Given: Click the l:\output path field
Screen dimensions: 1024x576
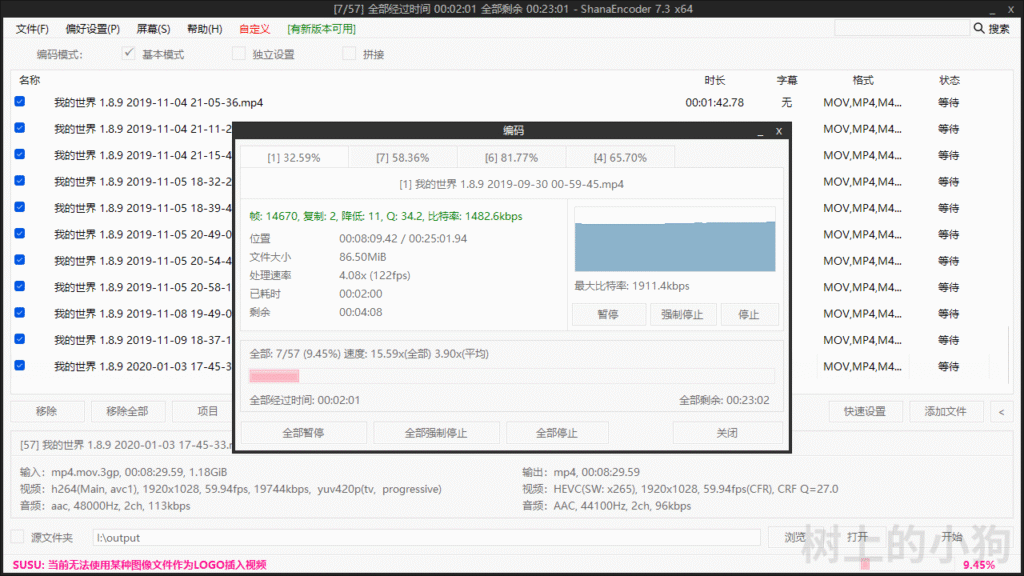Looking at the screenshot, I should pyautogui.click(x=430, y=538).
